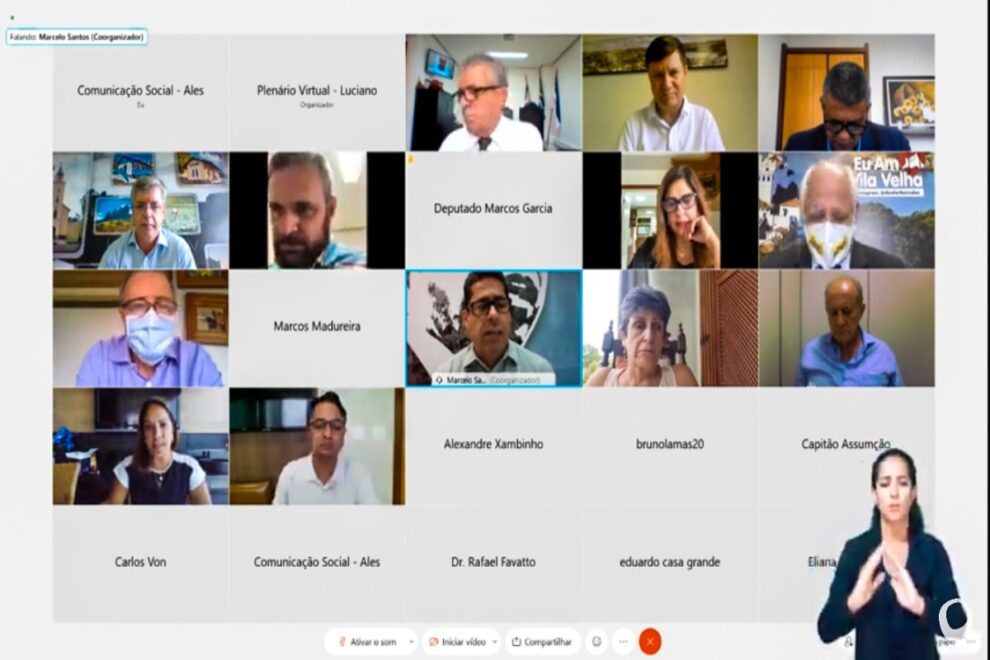Click the crossed-out camera icon
990x660 pixels.
click(434, 642)
